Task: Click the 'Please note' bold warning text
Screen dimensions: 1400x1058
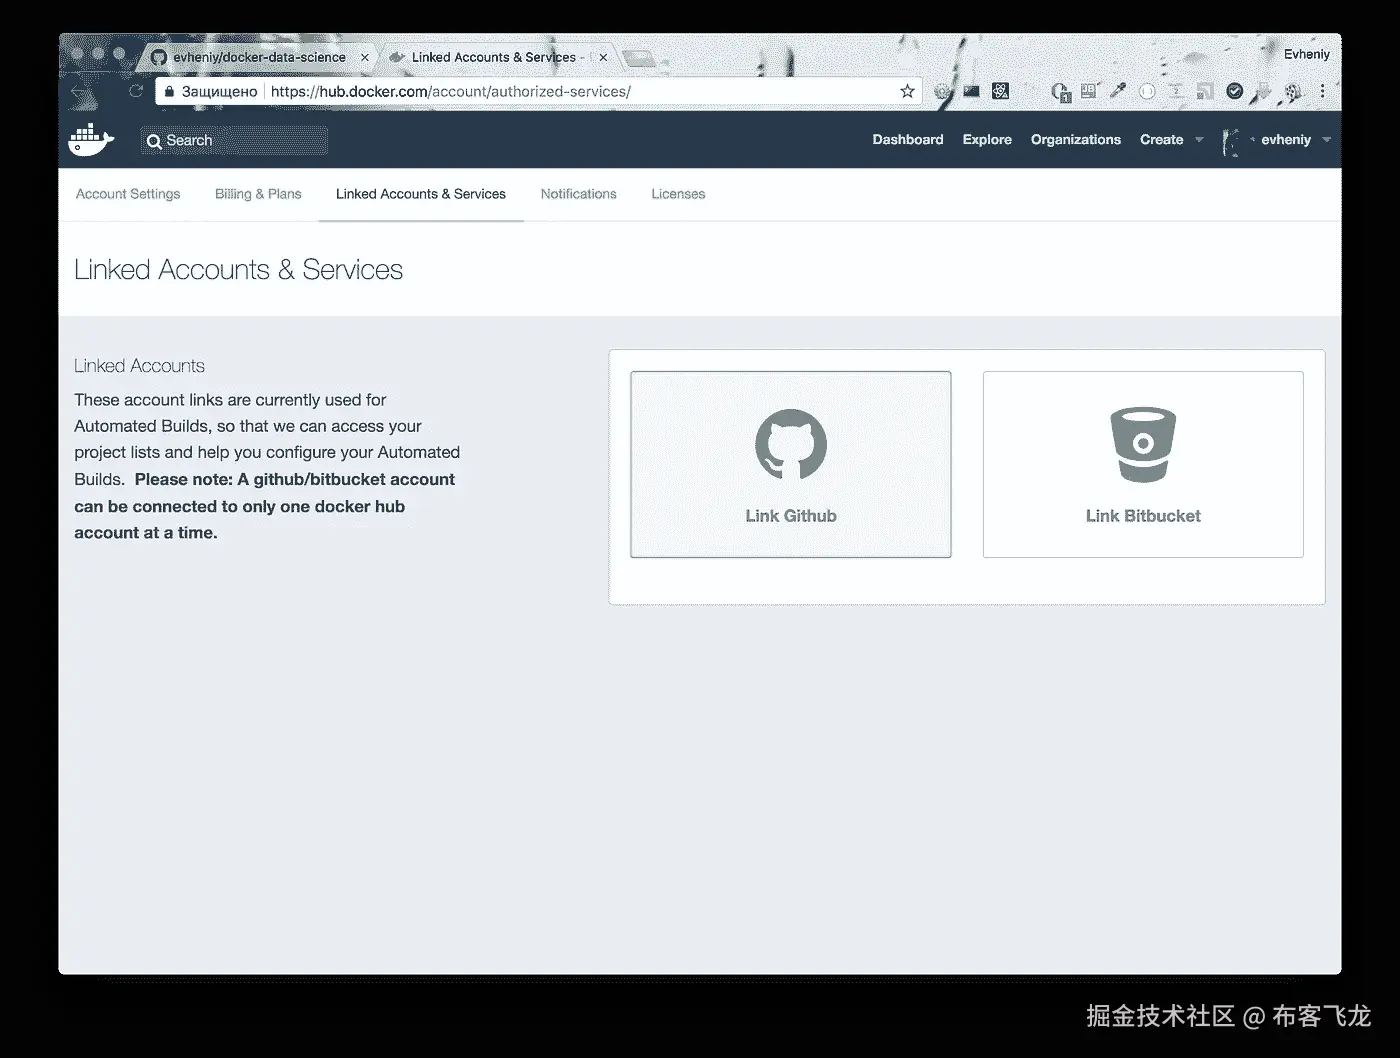Action: pyautogui.click(x=265, y=506)
